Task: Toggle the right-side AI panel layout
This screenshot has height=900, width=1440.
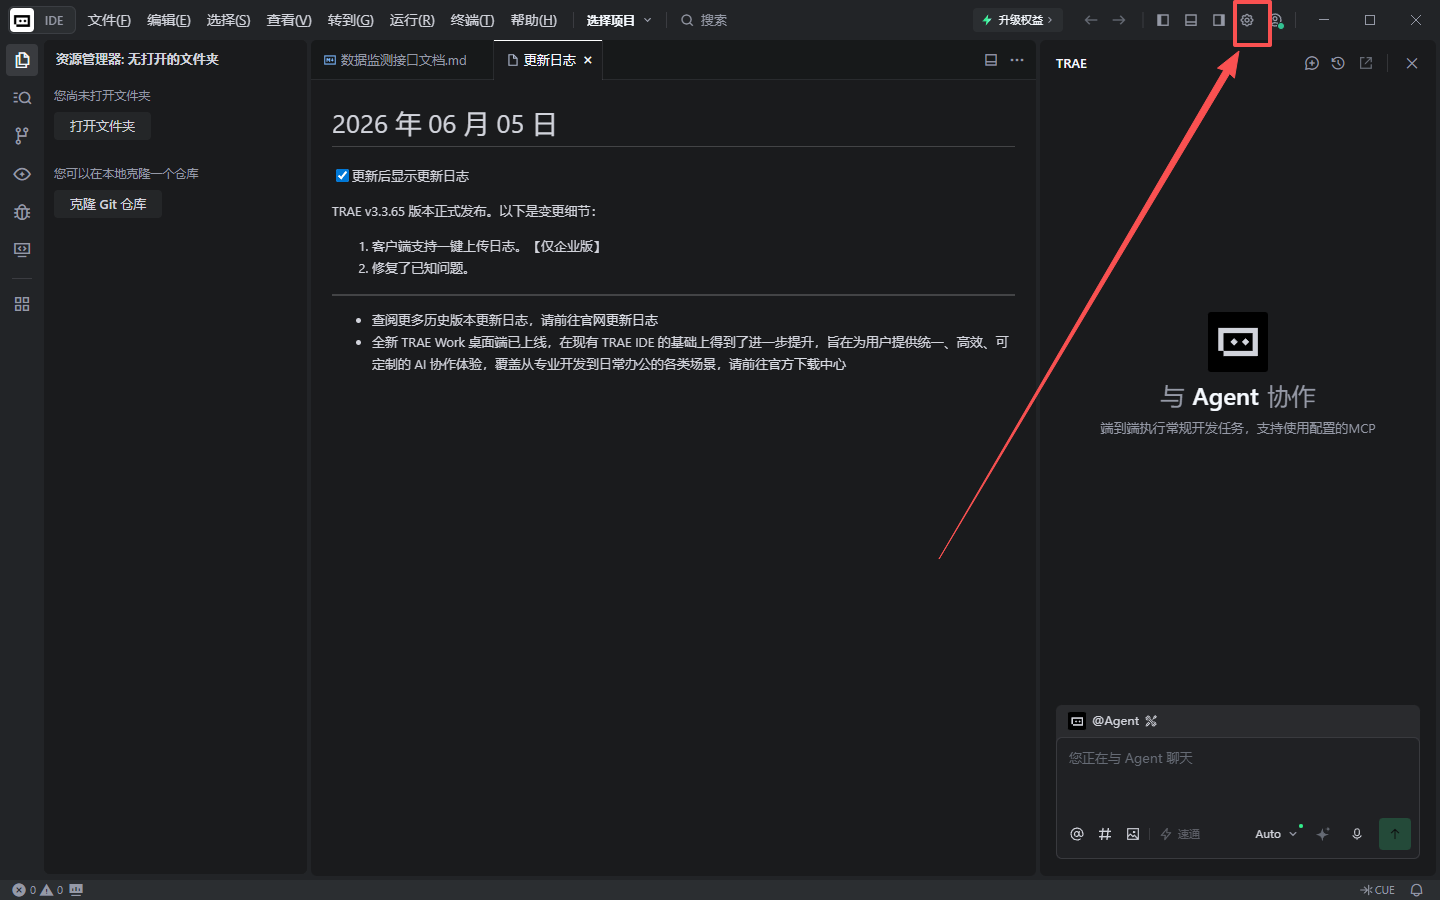Action: pos(1219,20)
